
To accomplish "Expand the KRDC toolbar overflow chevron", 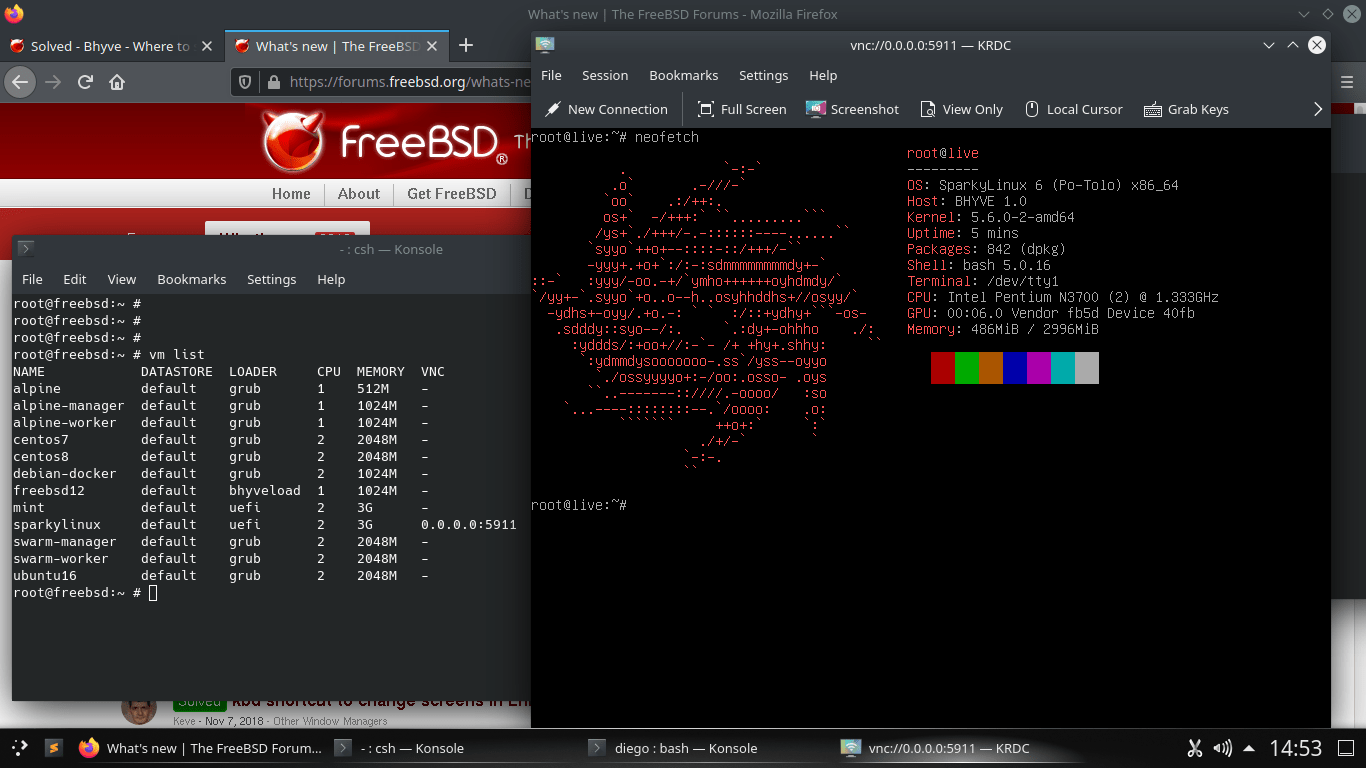I will [x=1318, y=109].
